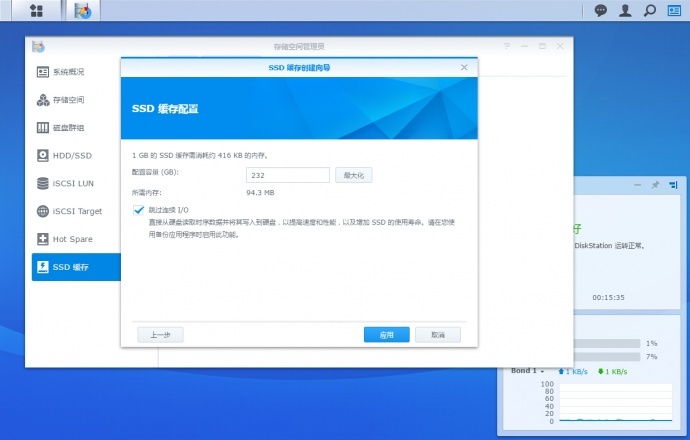Click the 应用 apply button
The height and width of the screenshot is (440, 690).
tap(386, 335)
